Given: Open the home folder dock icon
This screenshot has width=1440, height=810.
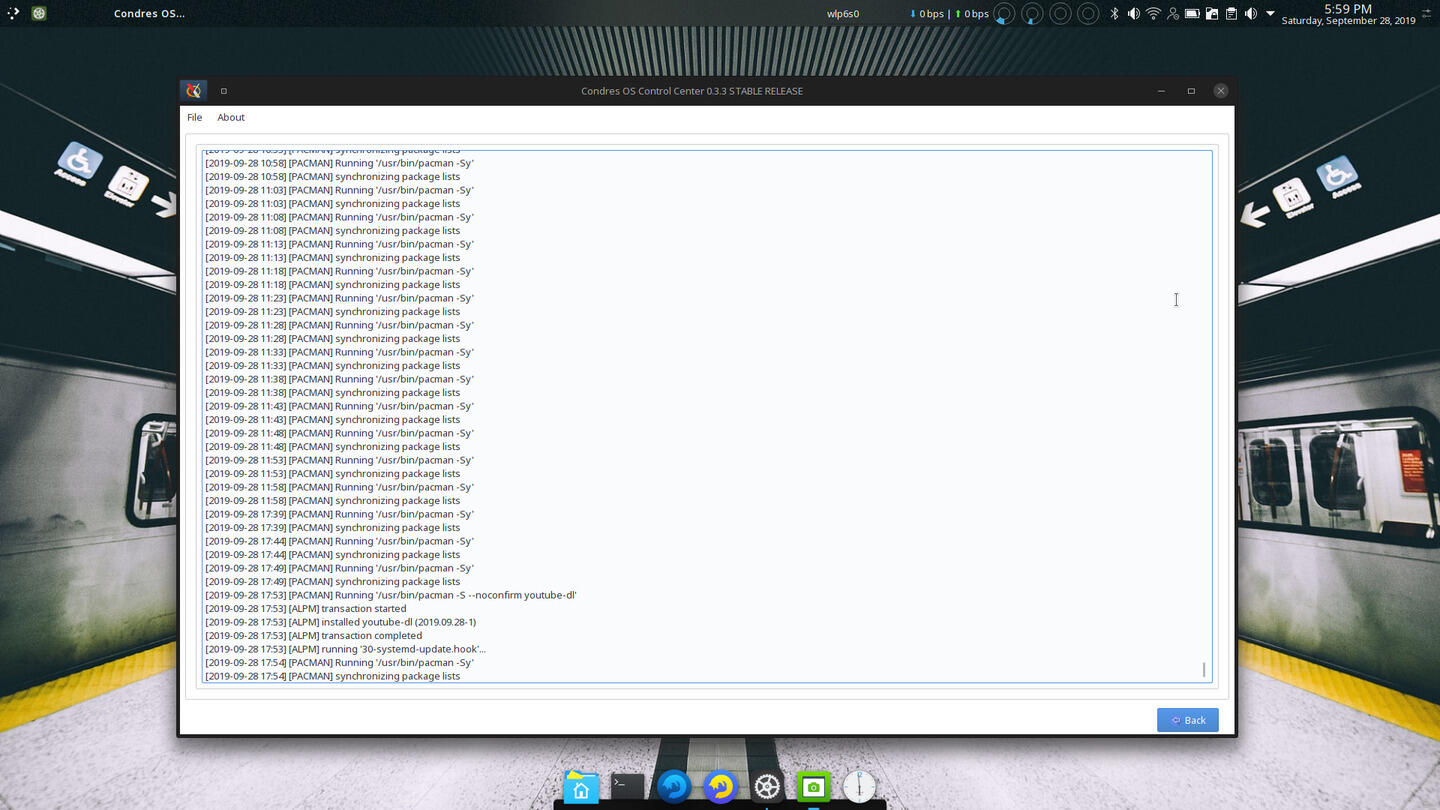Looking at the screenshot, I should [581, 788].
